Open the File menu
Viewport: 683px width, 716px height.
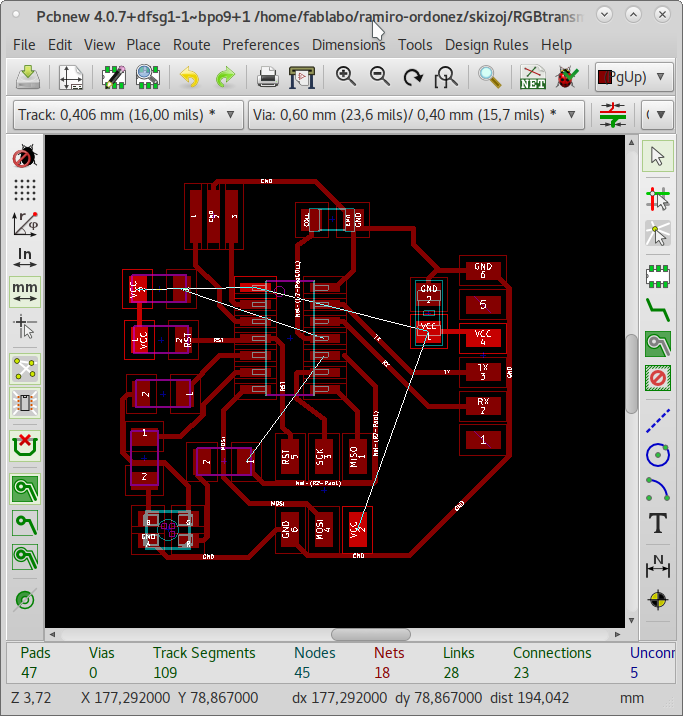(x=24, y=45)
